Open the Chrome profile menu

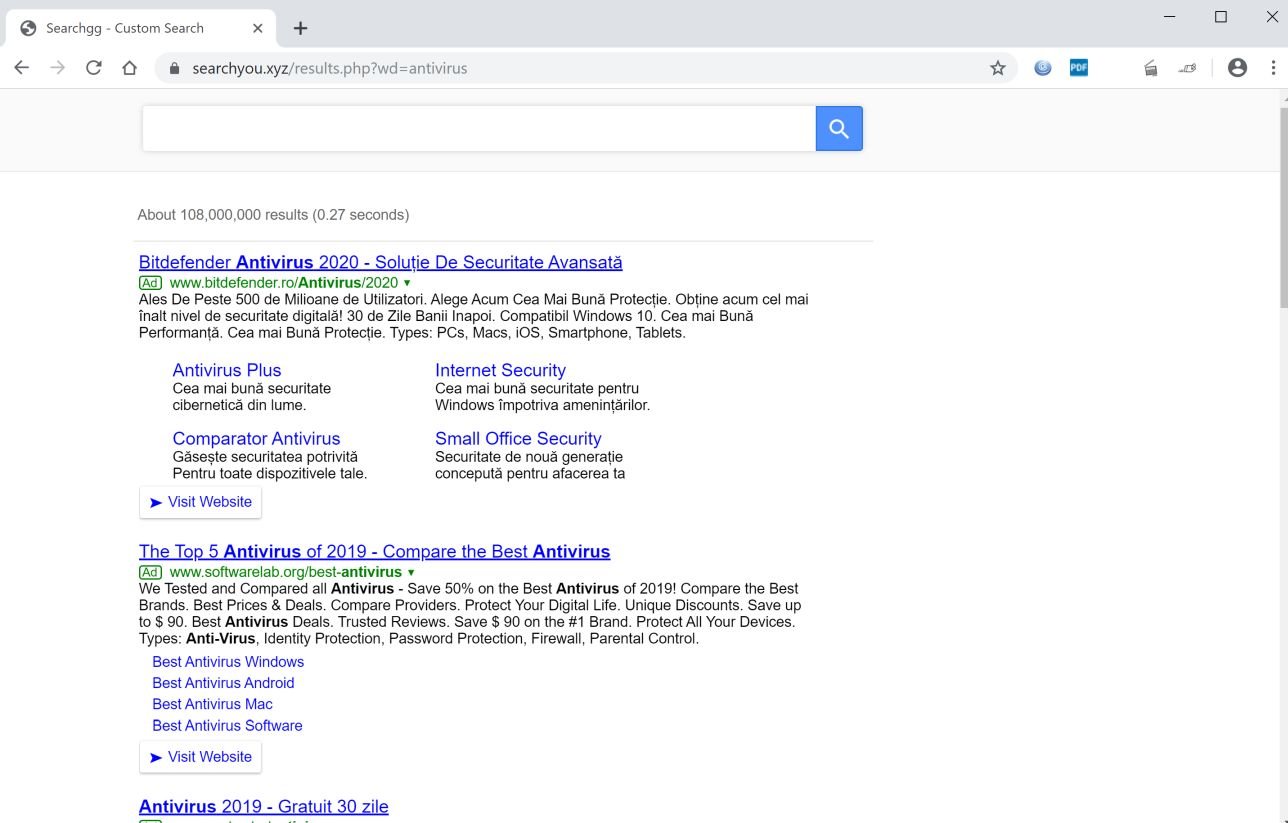click(x=1237, y=68)
